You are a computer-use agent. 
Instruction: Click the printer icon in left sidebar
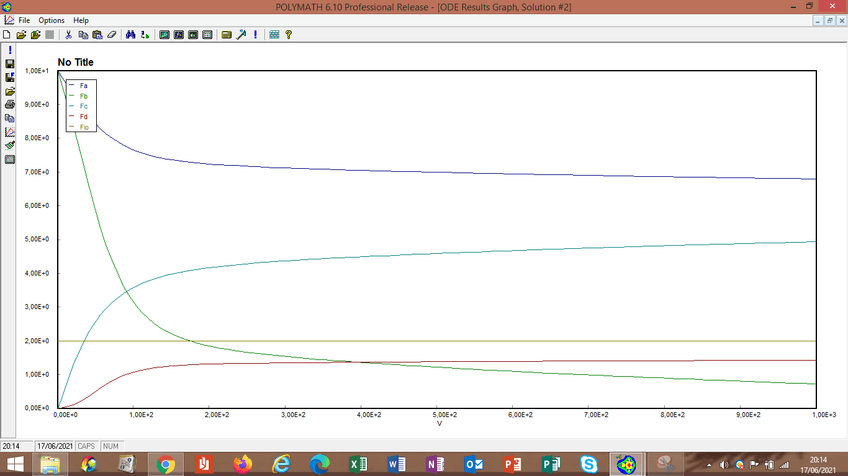coord(10,104)
